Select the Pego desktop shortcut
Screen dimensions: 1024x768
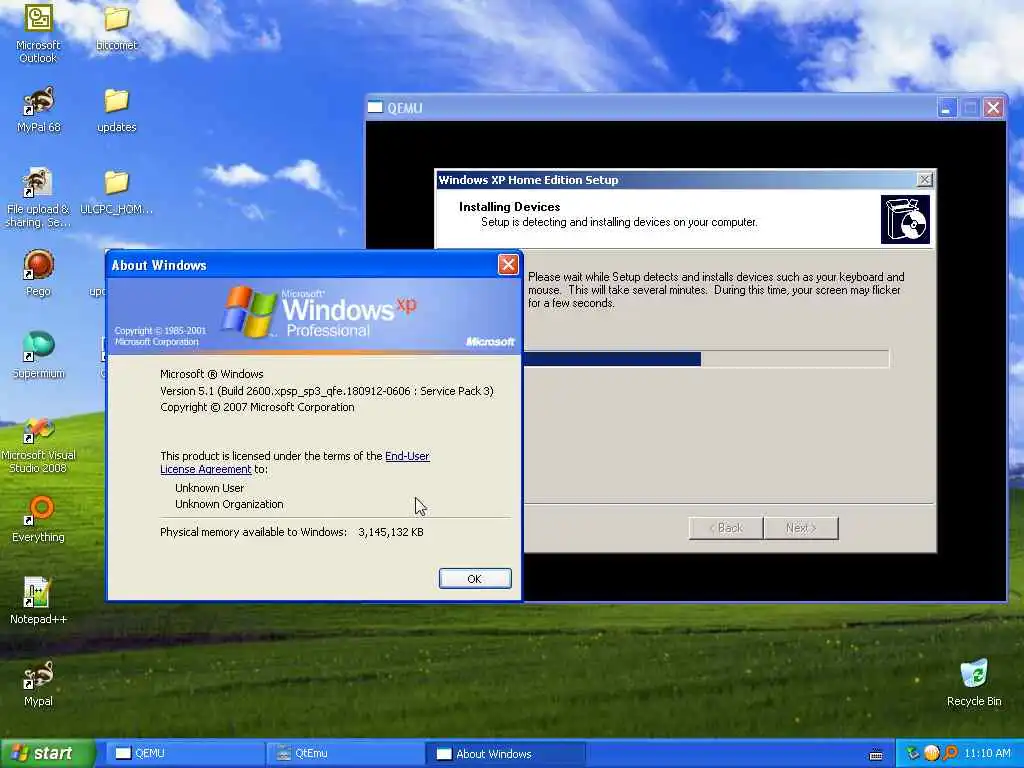pyautogui.click(x=38, y=273)
